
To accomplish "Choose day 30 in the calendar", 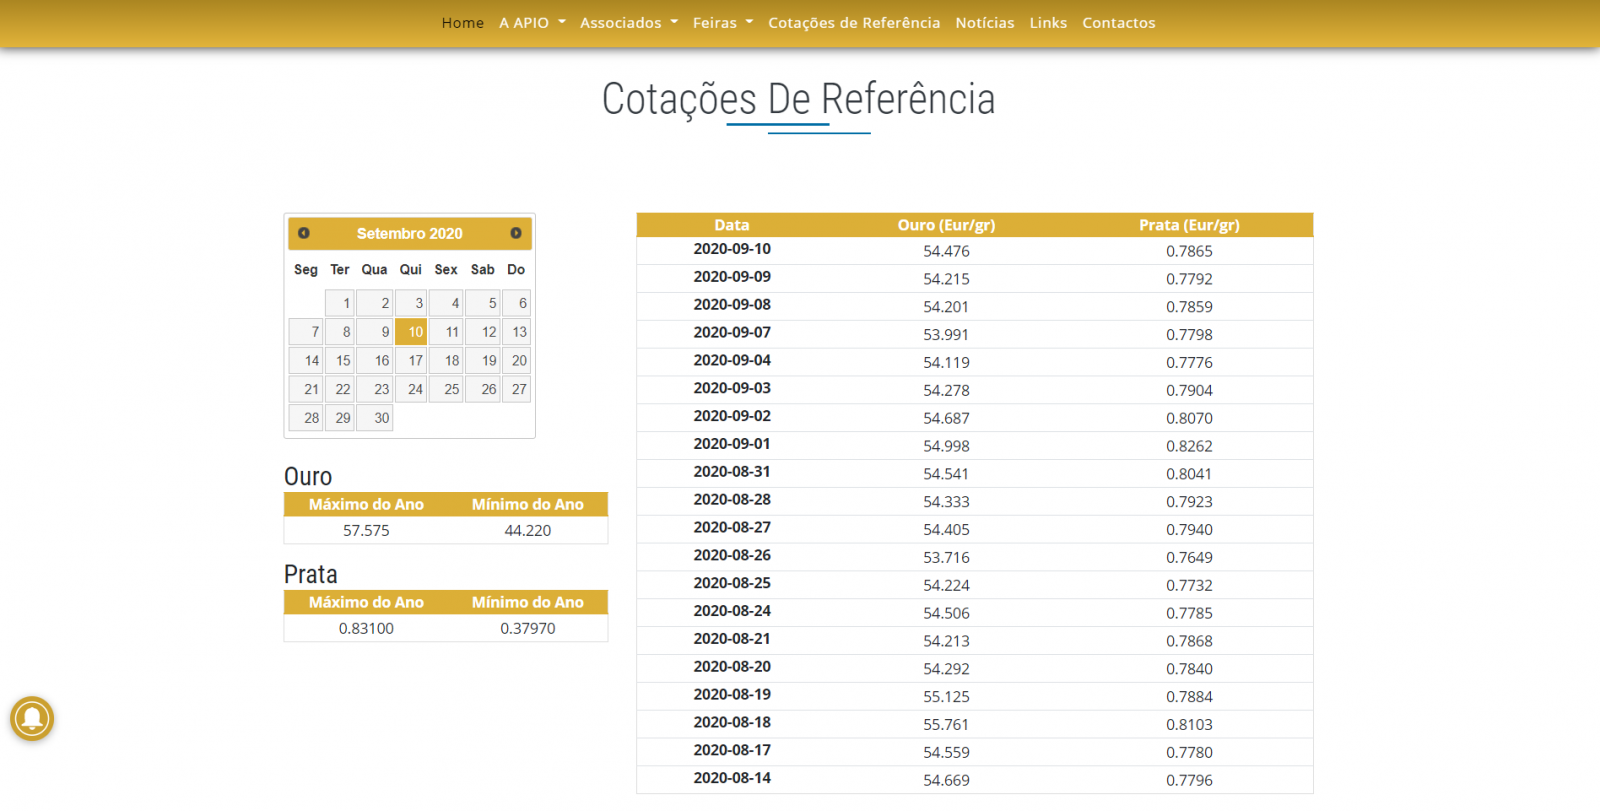I will (x=376, y=418).
